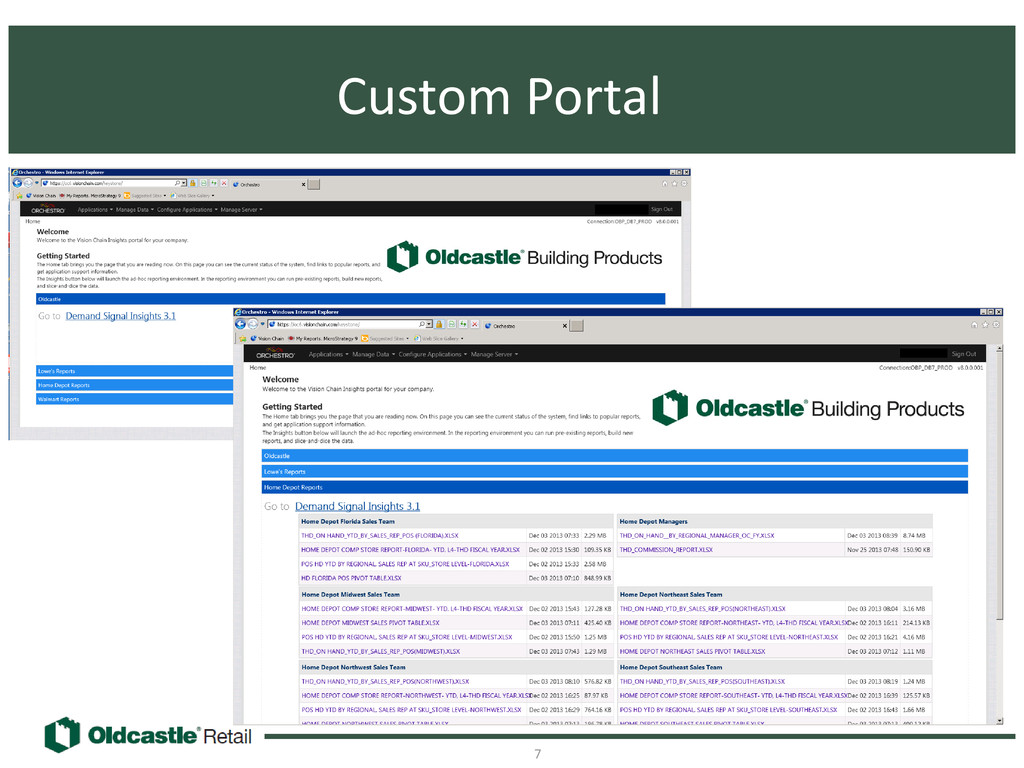Open HD FLORIDA POS PIVOT TABLE.XLSX

[x=351, y=578]
